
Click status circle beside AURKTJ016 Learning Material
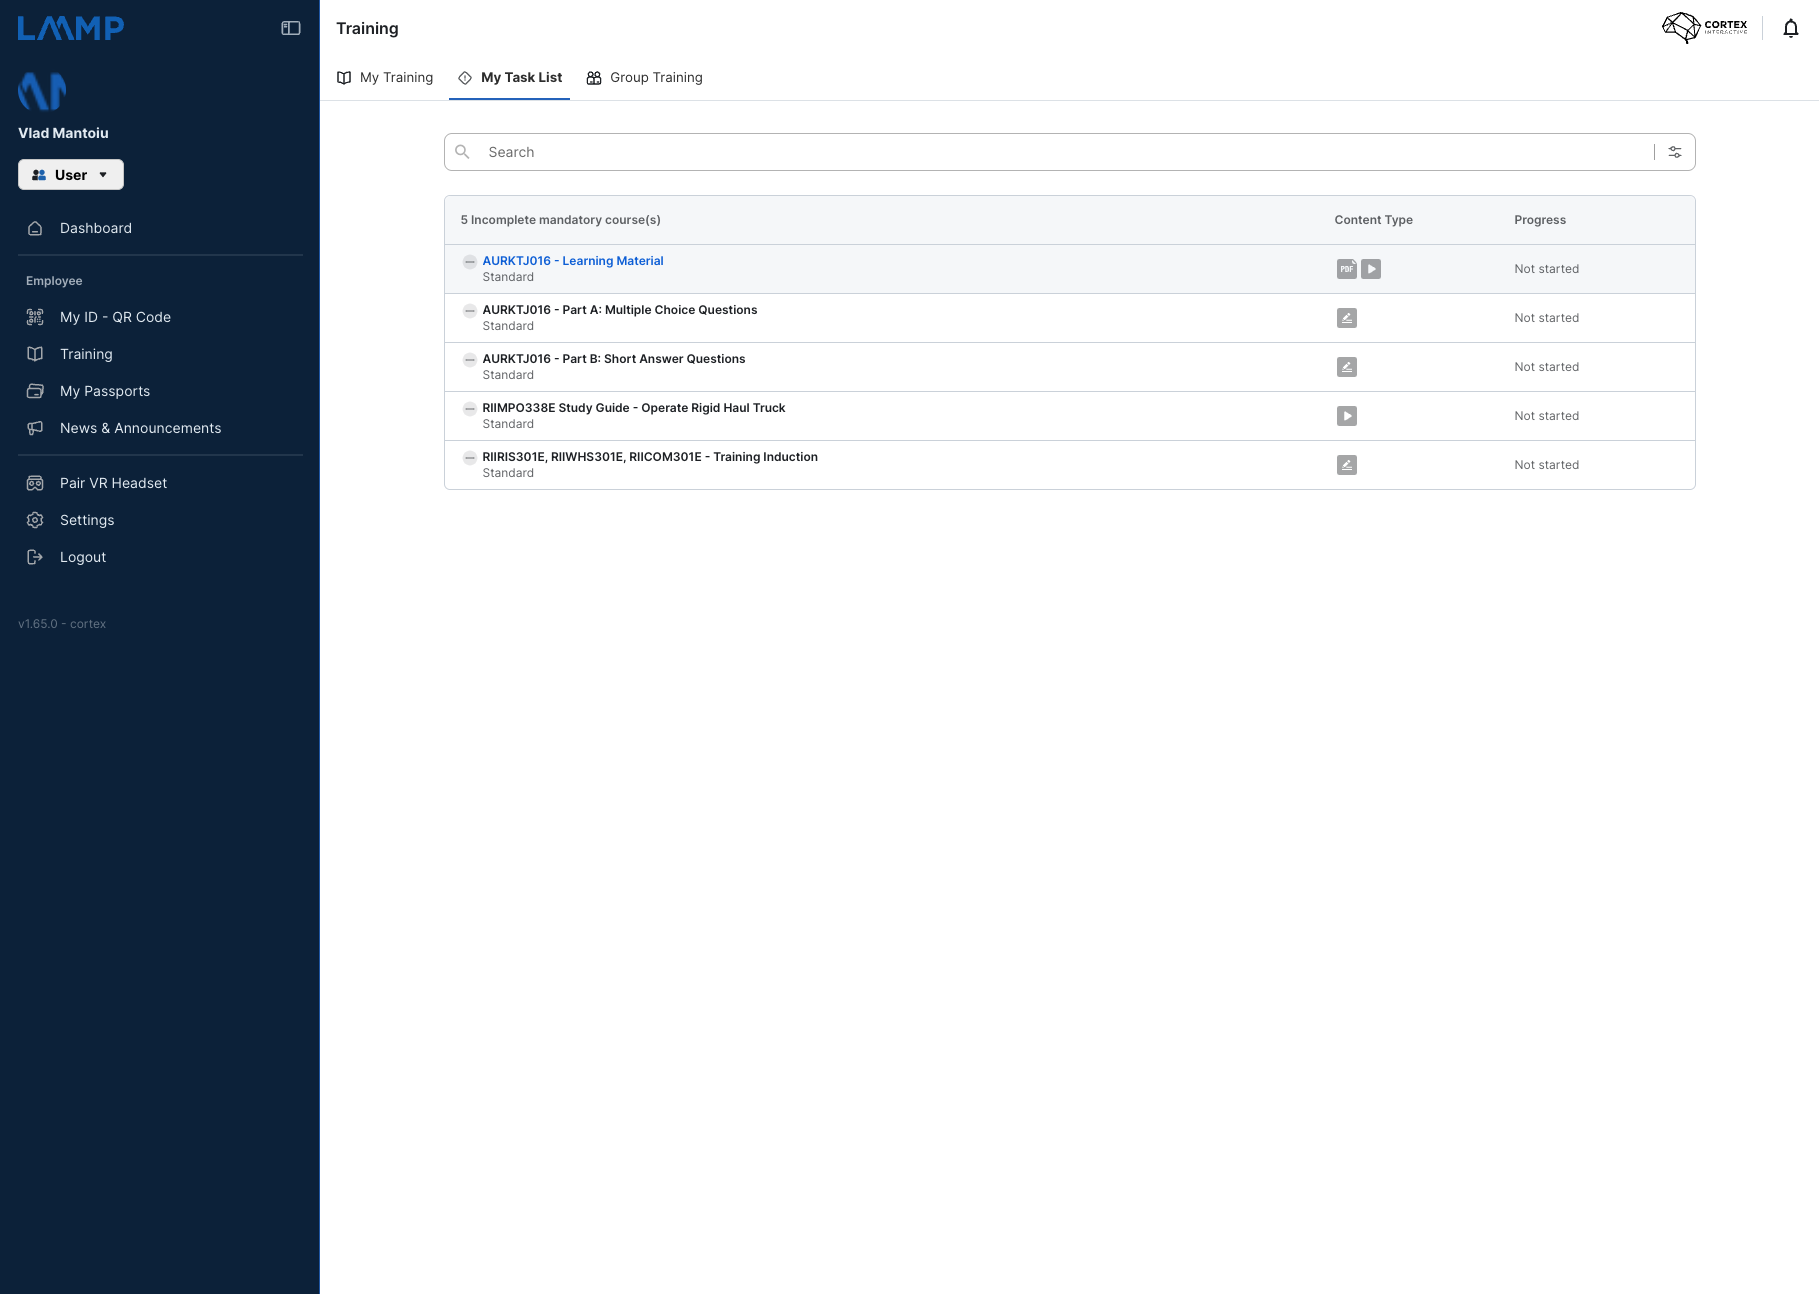[x=469, y=261]
